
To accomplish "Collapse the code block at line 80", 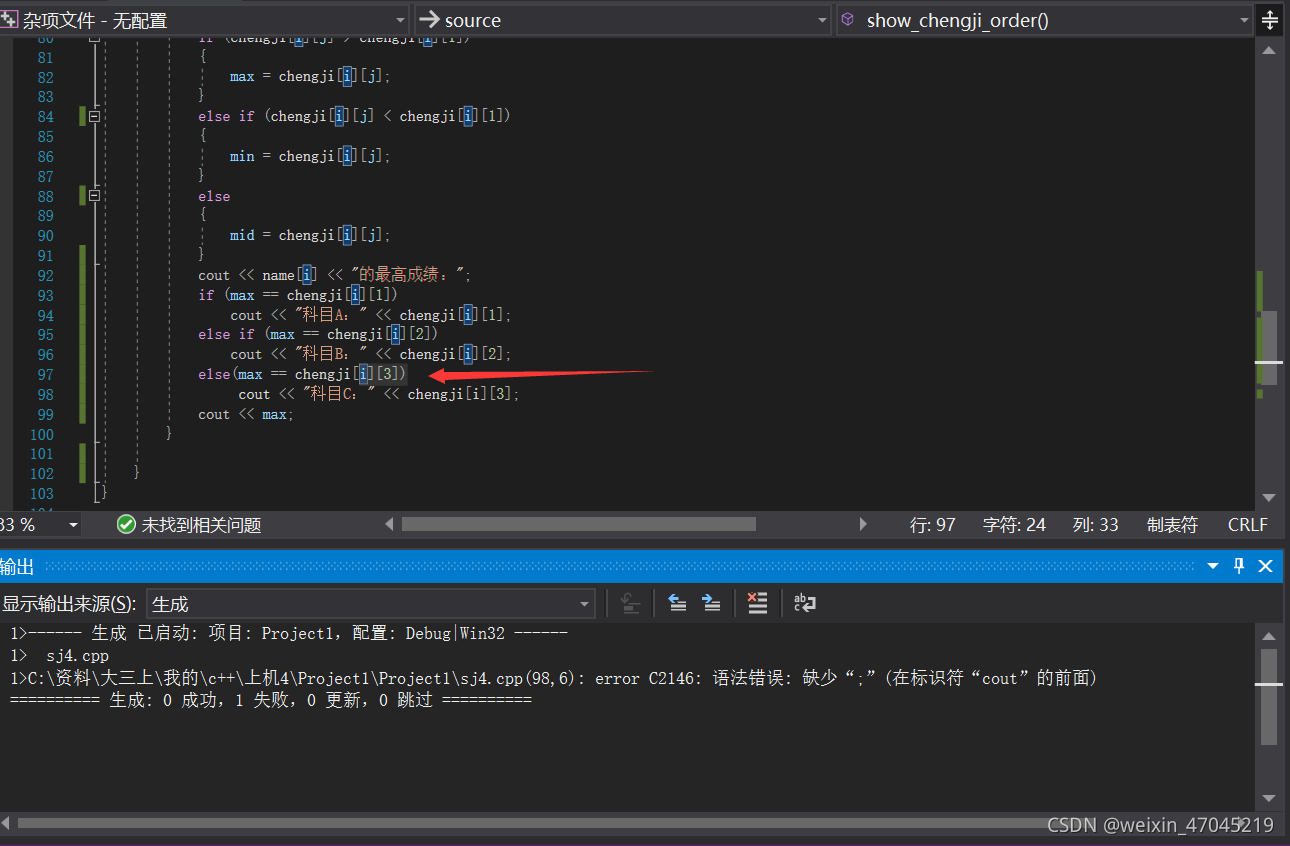I will point(95,39).
